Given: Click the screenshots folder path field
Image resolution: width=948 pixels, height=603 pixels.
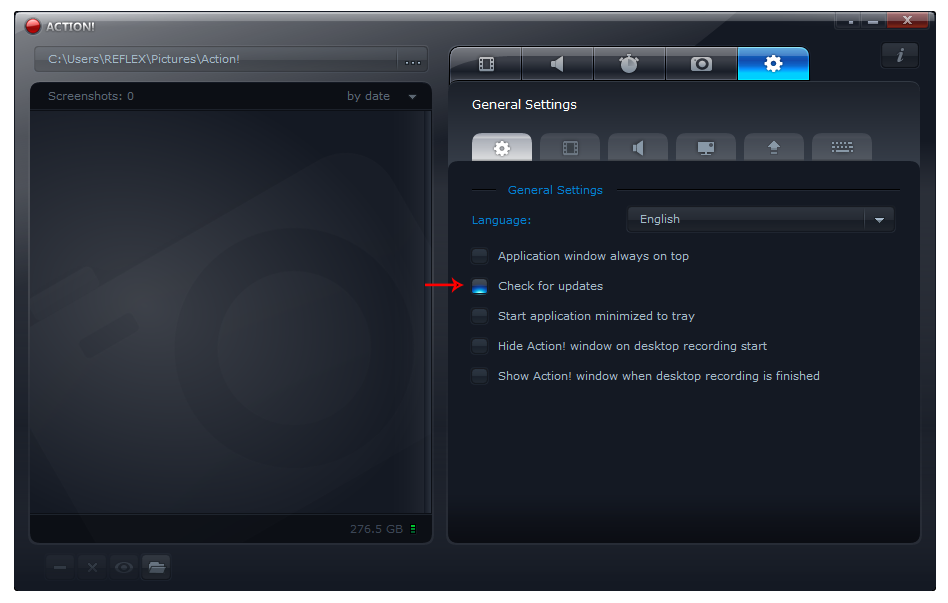Looking at the screenshot, I should (216, 59).
